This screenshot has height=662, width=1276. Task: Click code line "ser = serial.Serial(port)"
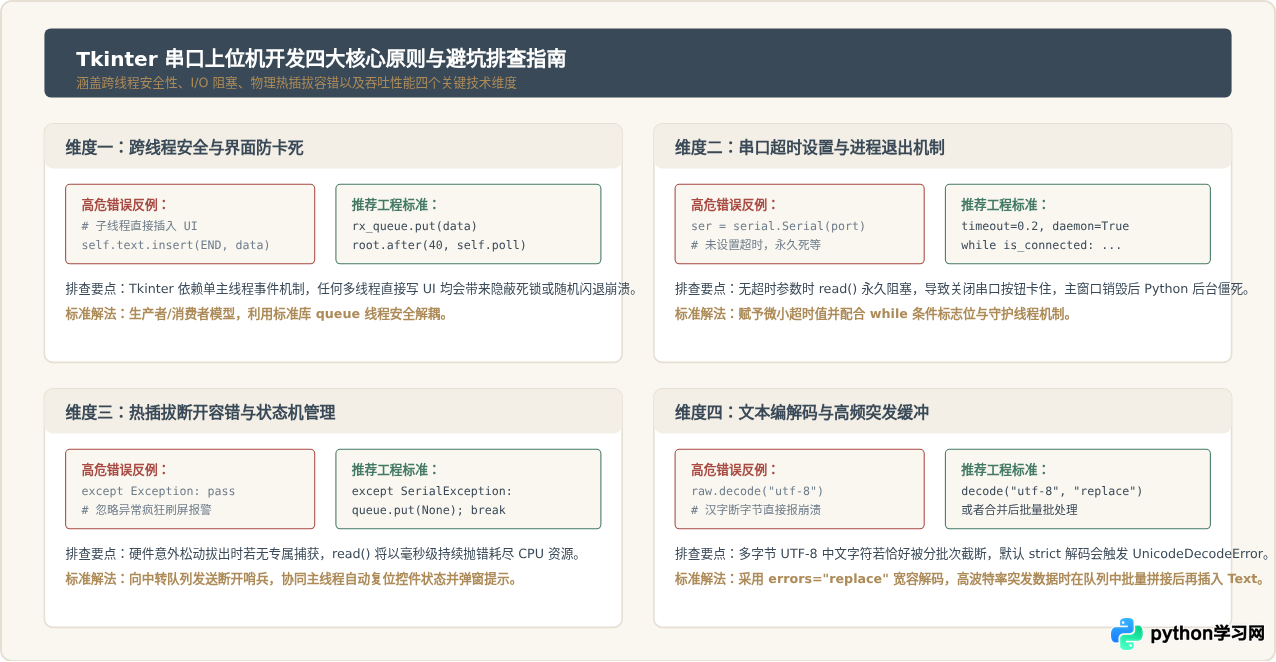point(778,226)
